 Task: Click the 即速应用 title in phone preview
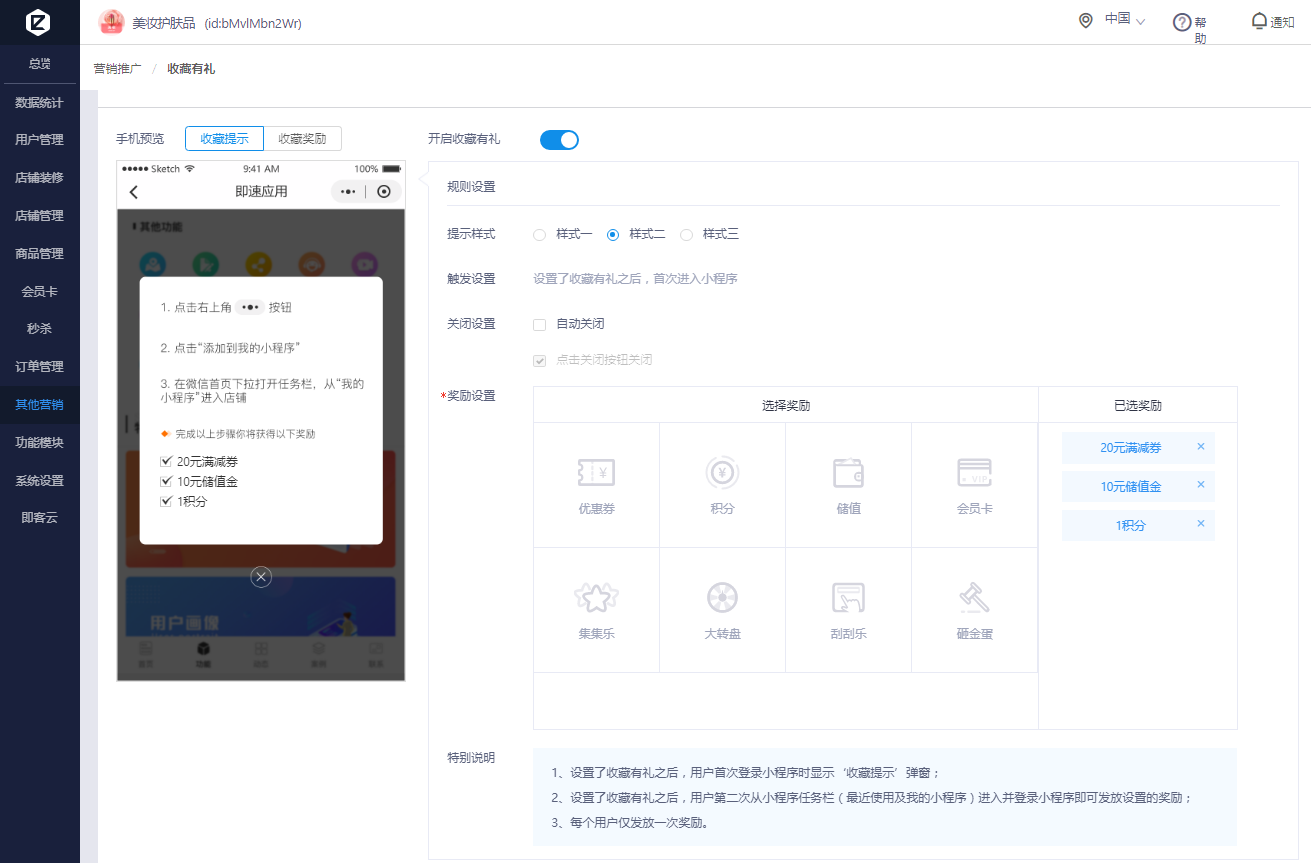click(x=261, y=192)
